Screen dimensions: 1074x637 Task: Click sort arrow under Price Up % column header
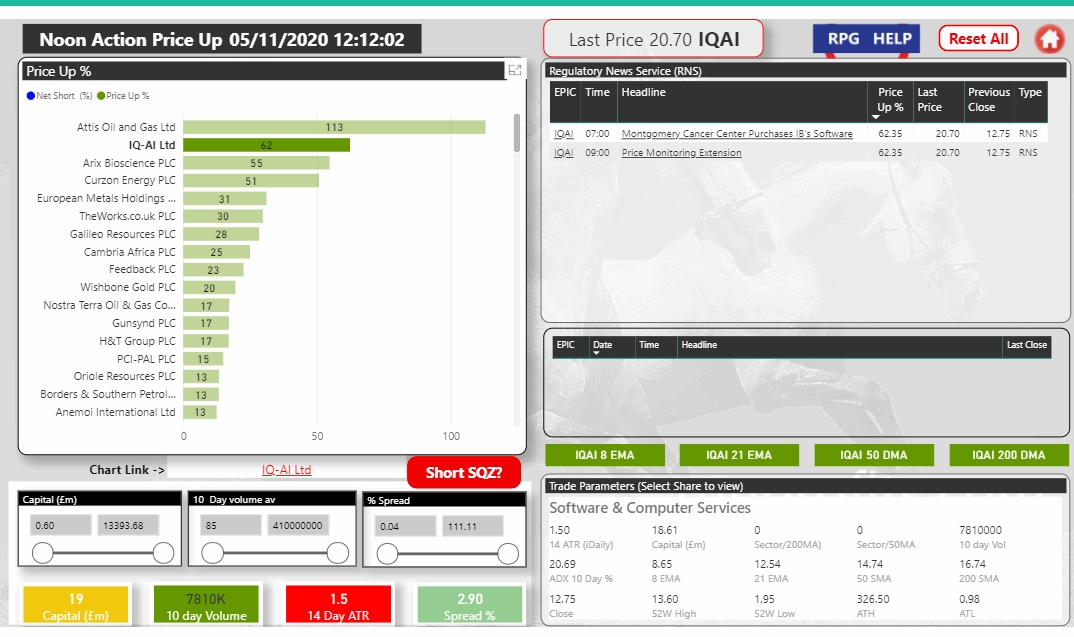coord(875,117)
